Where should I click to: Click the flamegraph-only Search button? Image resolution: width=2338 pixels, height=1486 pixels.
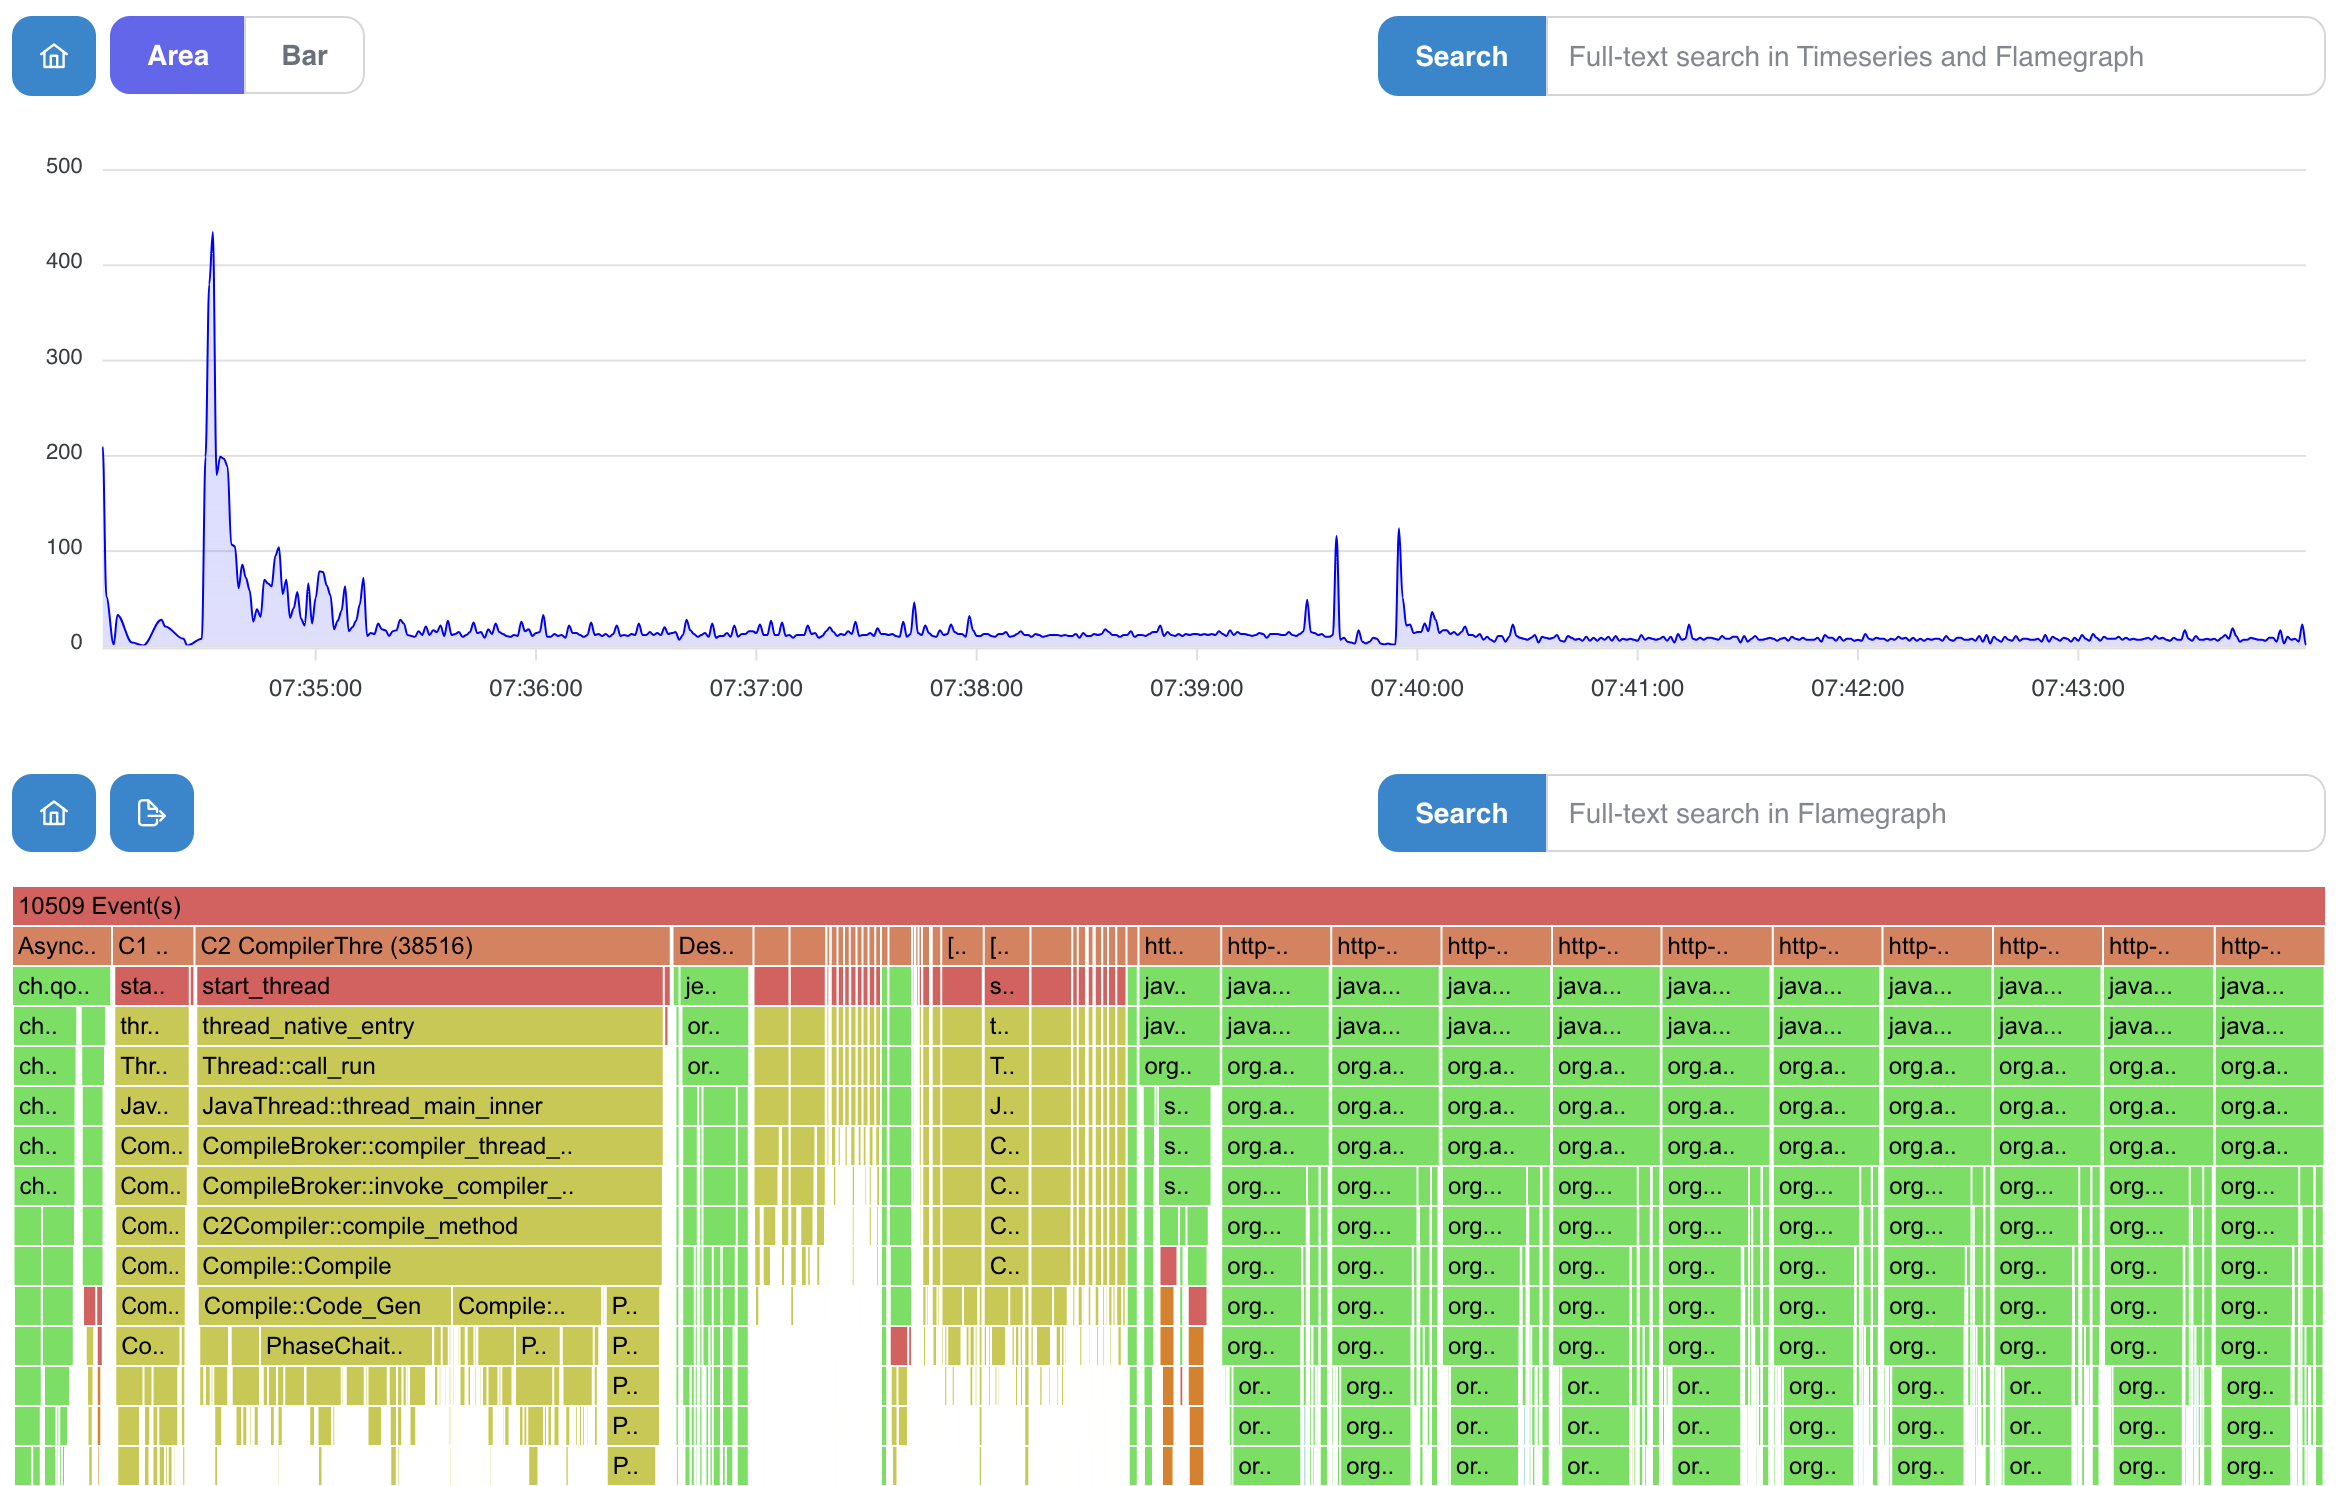click(x=1461, y=813)
